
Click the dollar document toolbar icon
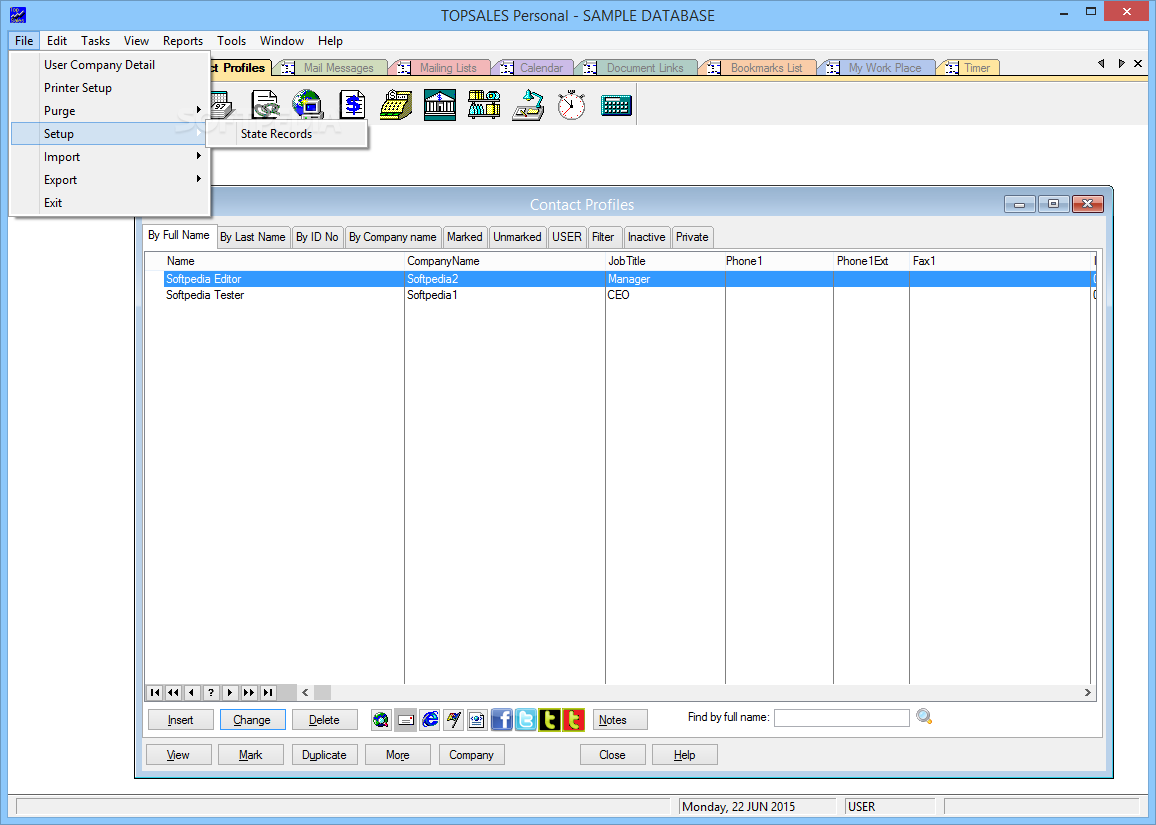[x=352, y=105]
